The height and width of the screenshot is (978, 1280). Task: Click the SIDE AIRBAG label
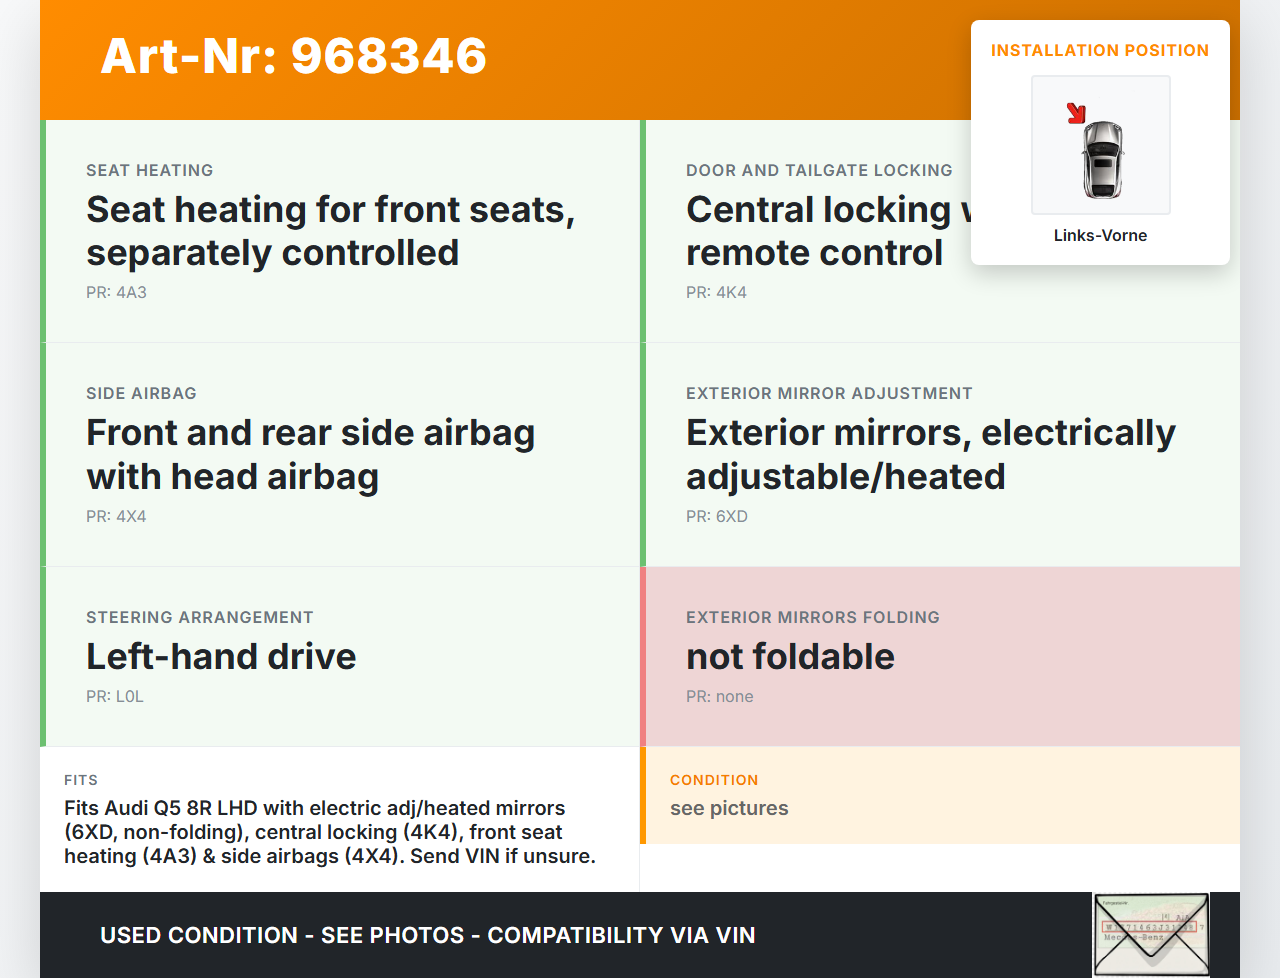(x=141, y=394)
